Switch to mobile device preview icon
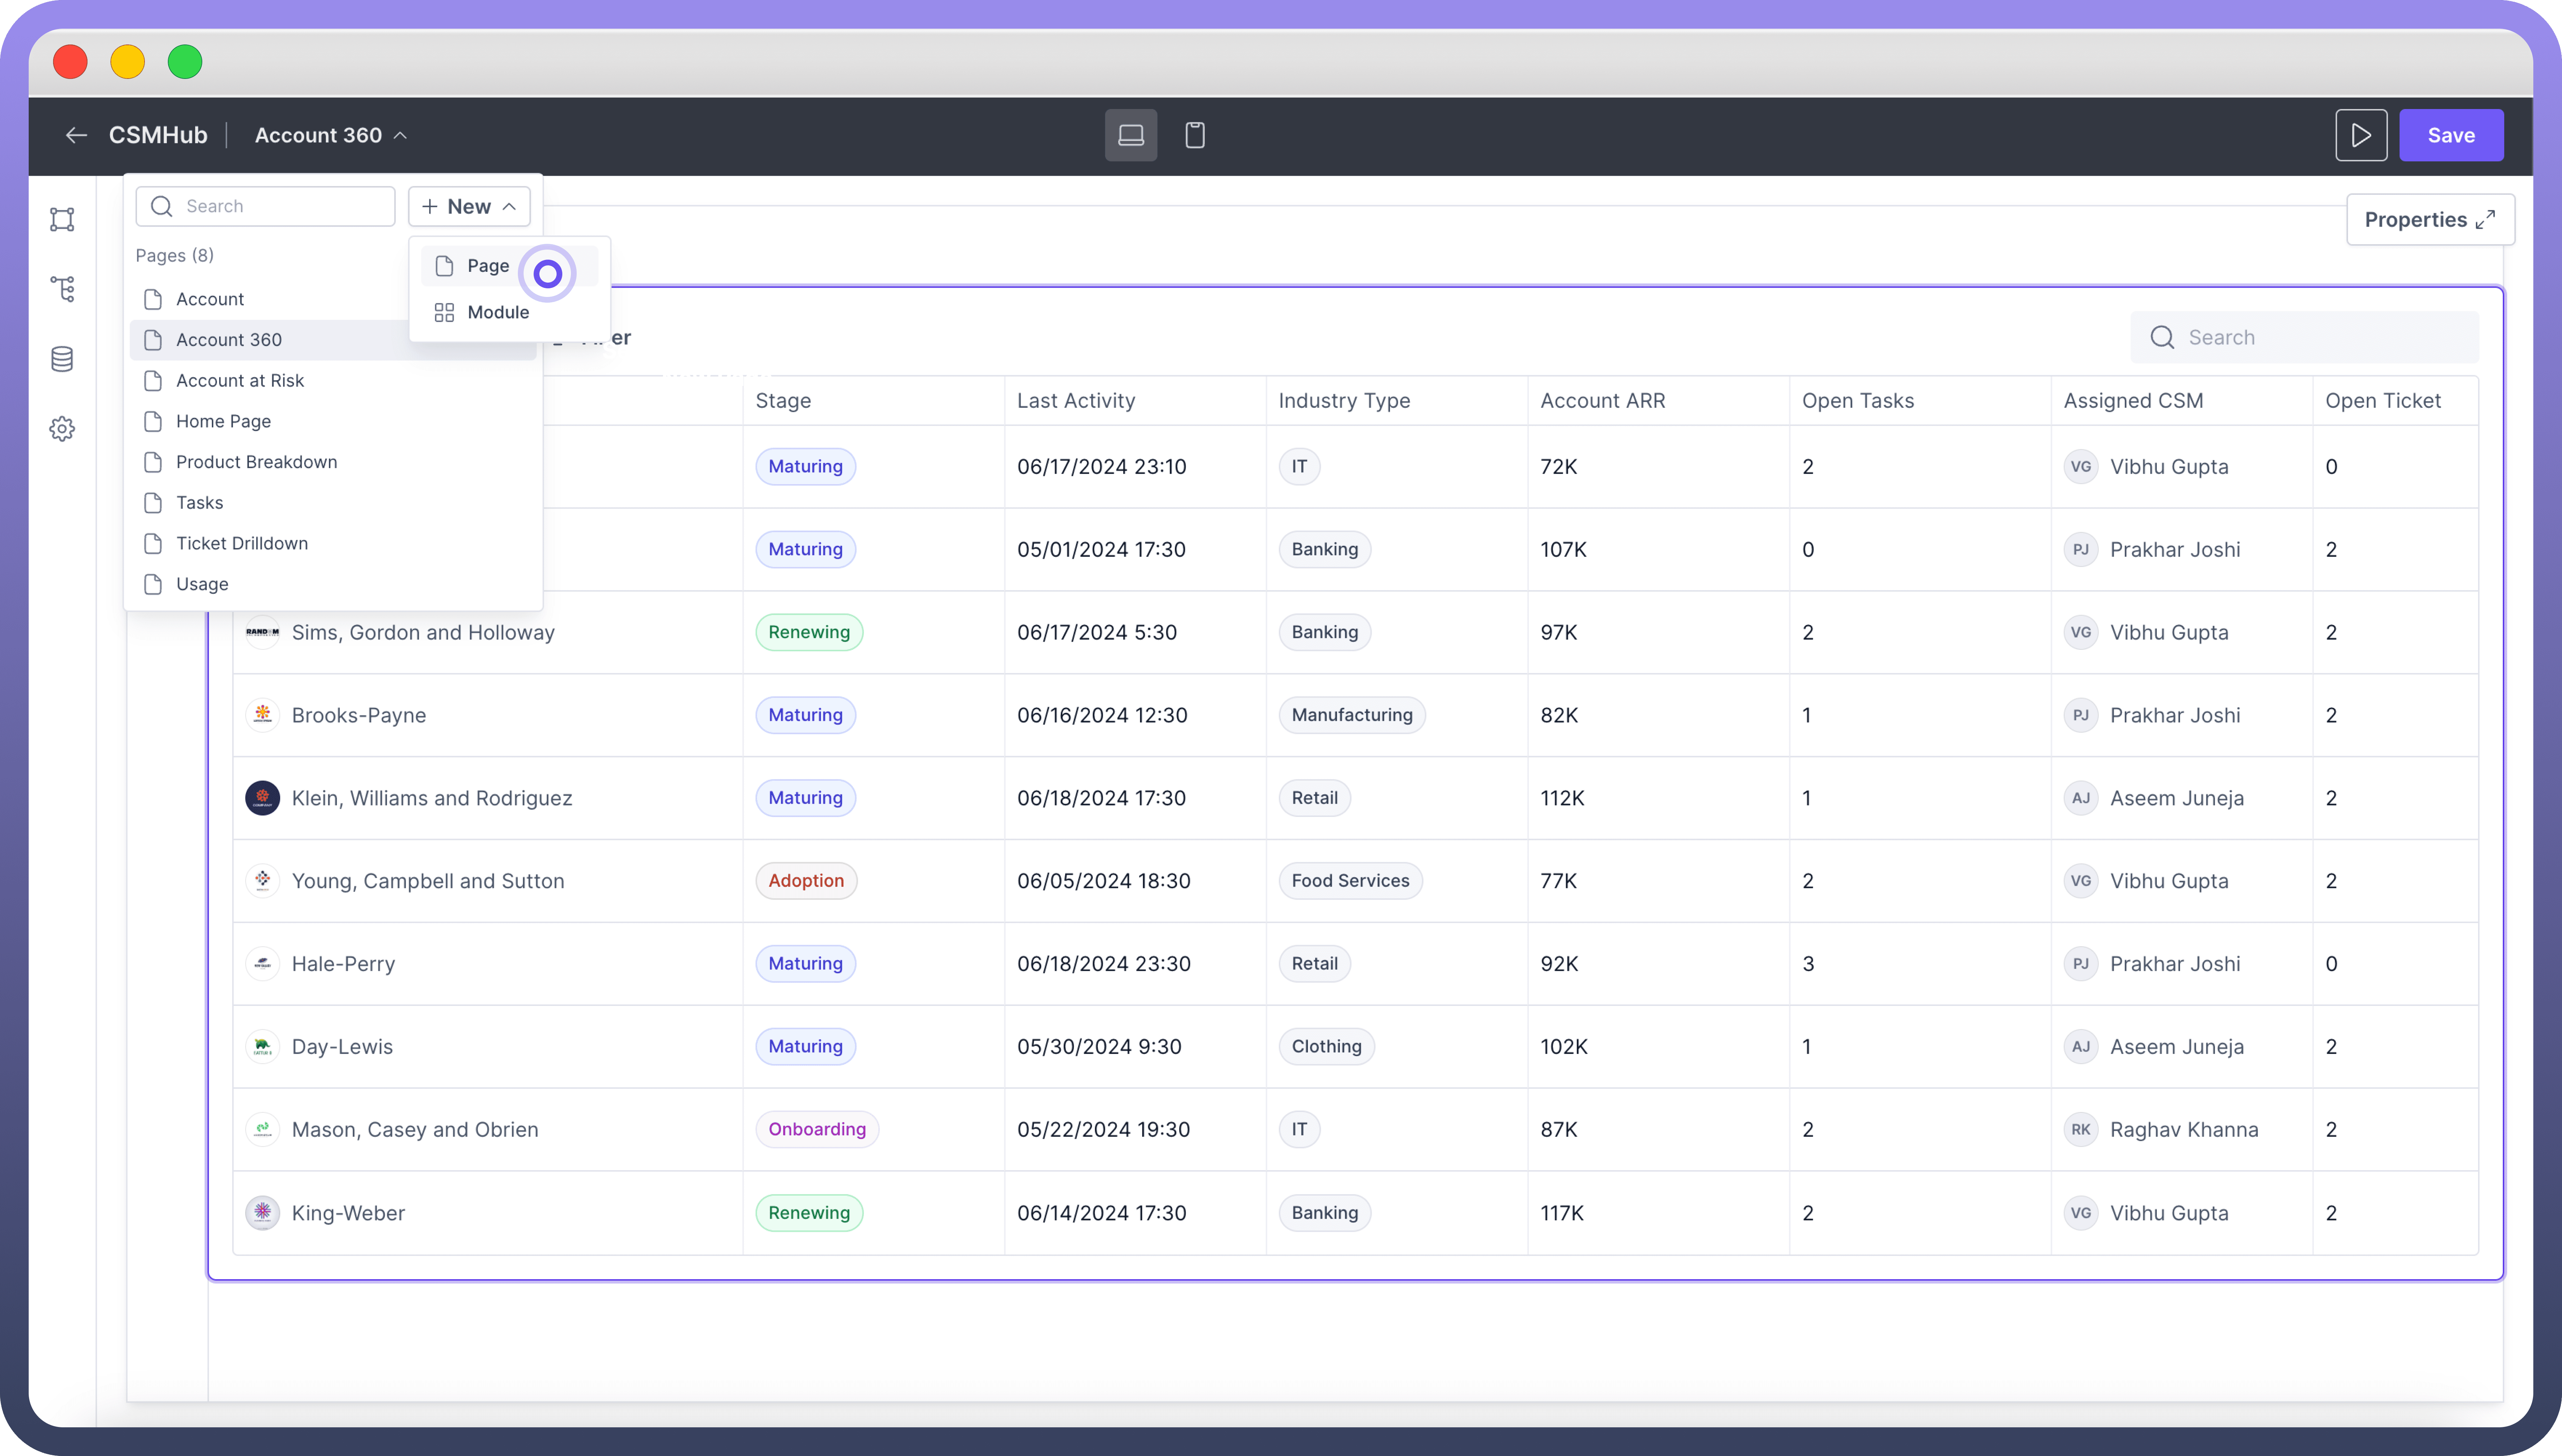Screen dimensions: 2562x1456 1195,135
